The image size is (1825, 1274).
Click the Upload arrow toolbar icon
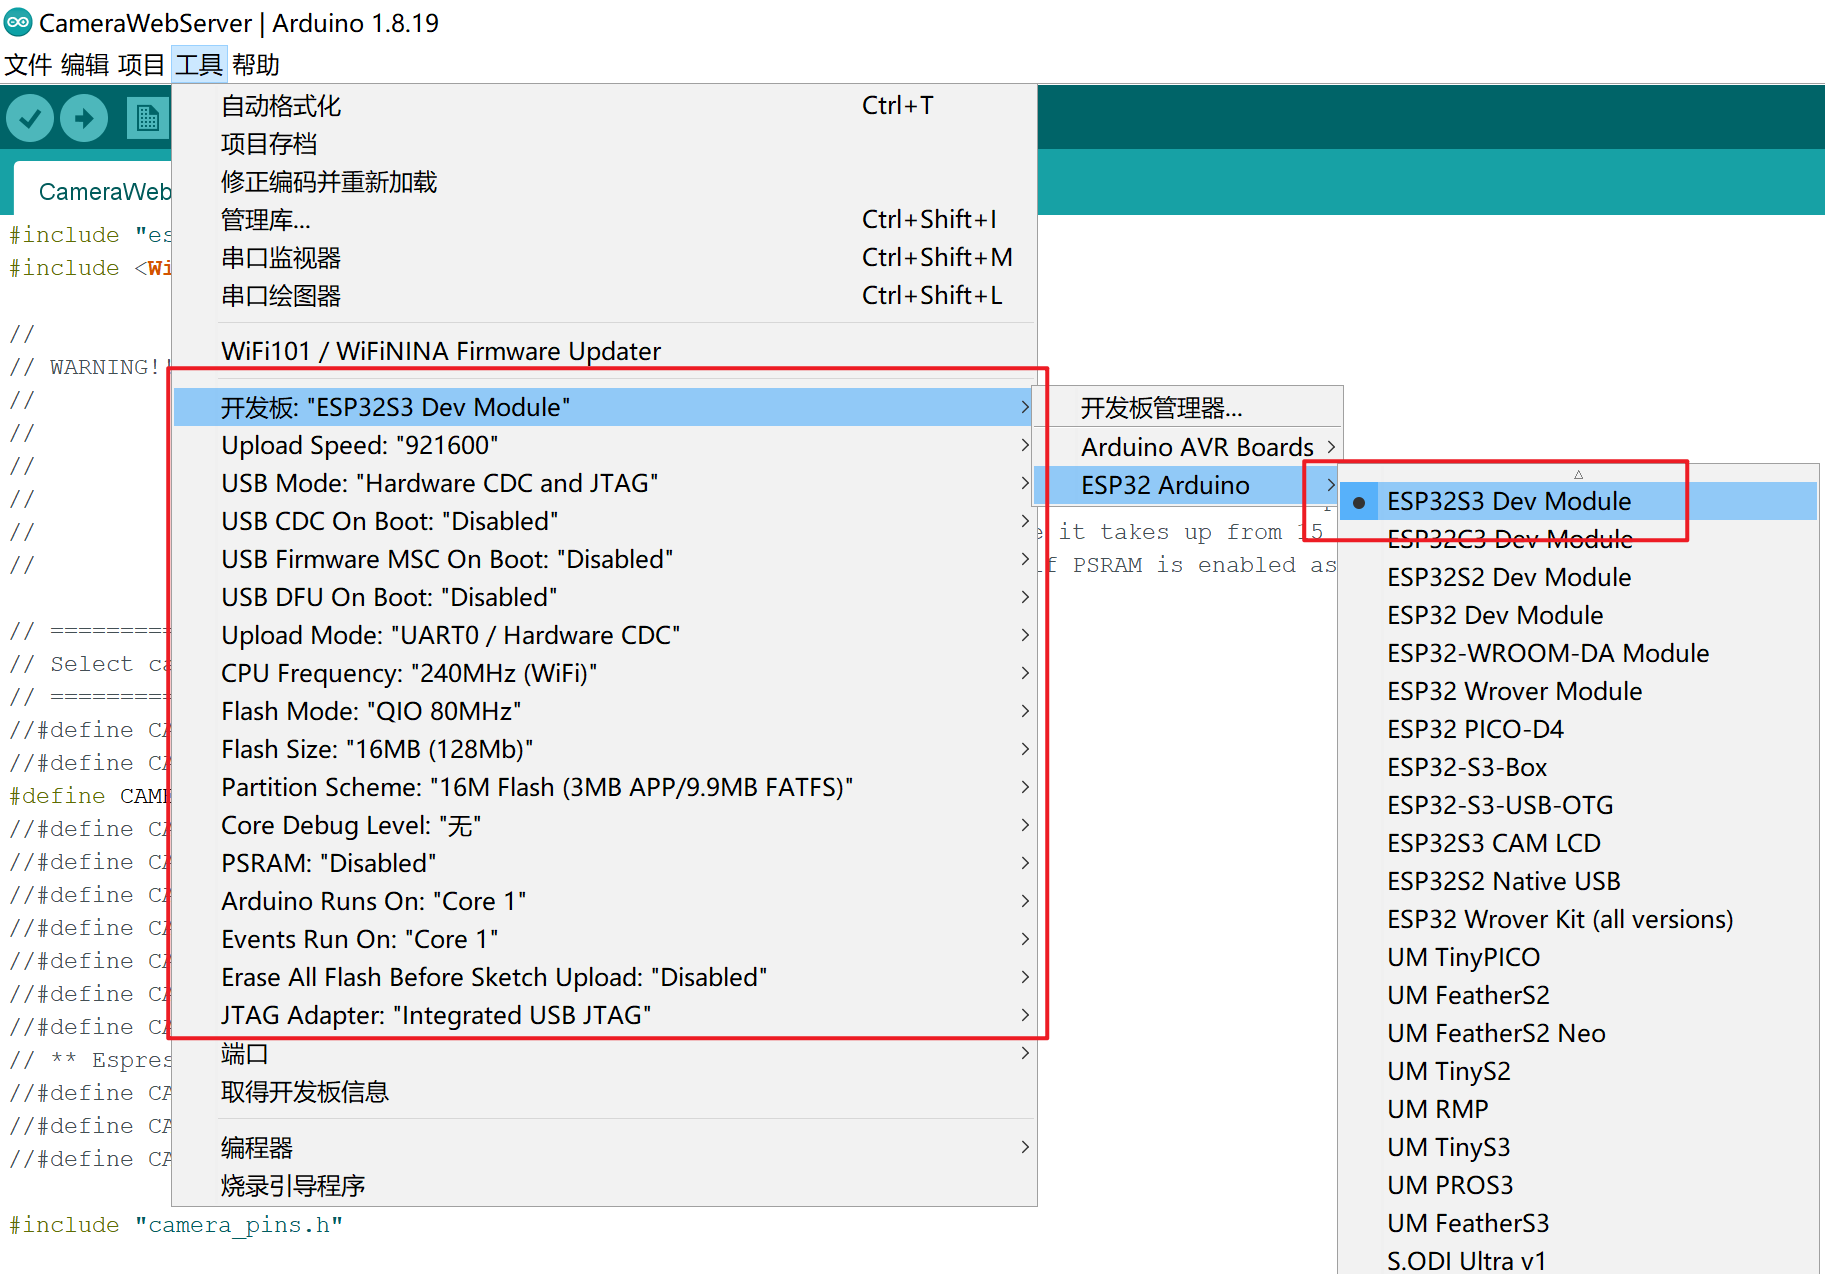[84, 119]
